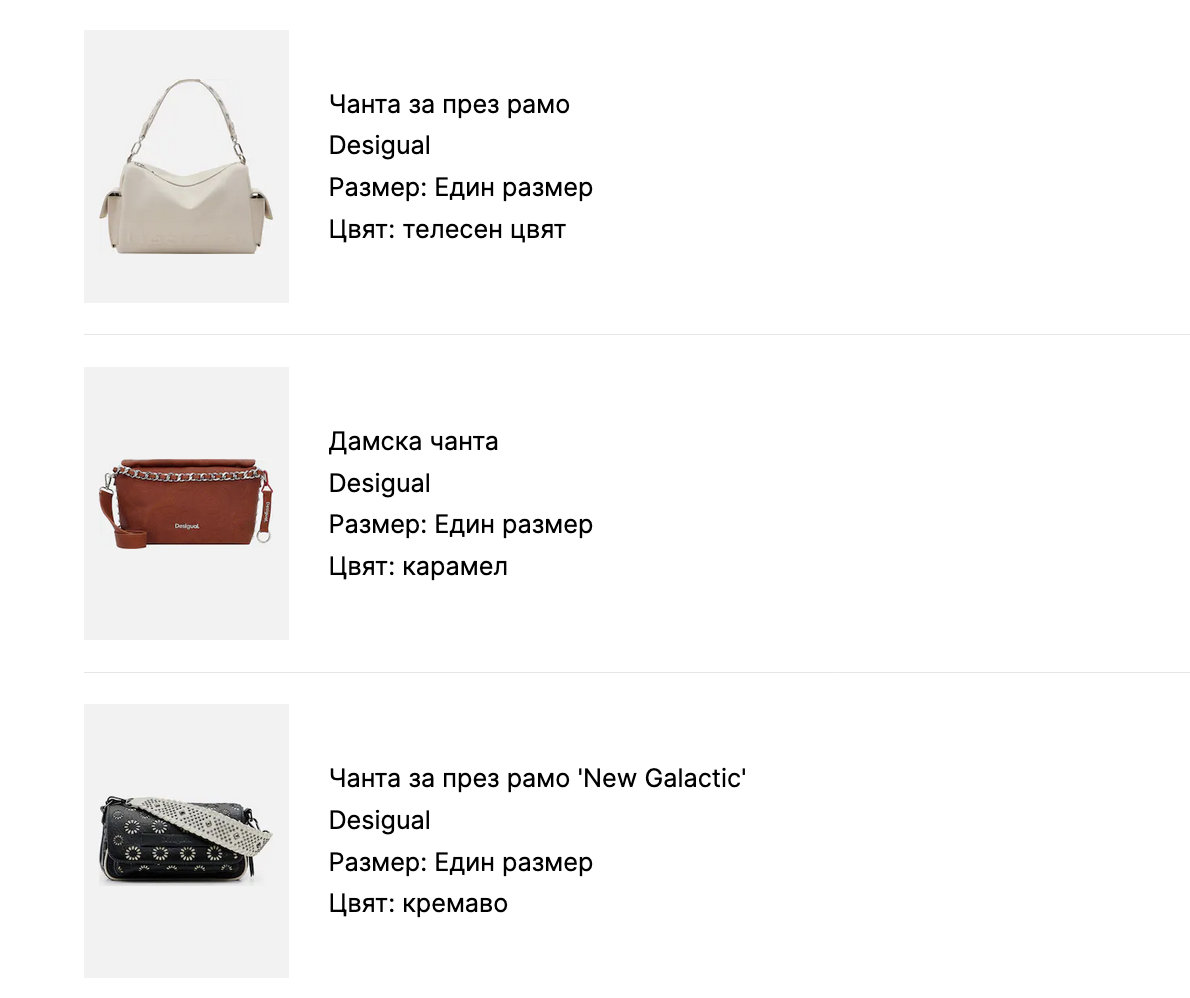Screen dimensions: 1190x998
Task: Click the 'Цвят: карамел' text
Action: pos(418,567)
